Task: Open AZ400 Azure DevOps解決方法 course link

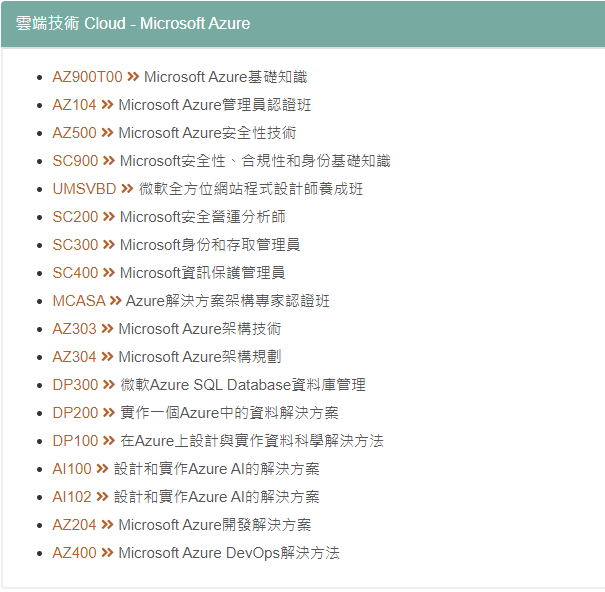Action: 196,553
